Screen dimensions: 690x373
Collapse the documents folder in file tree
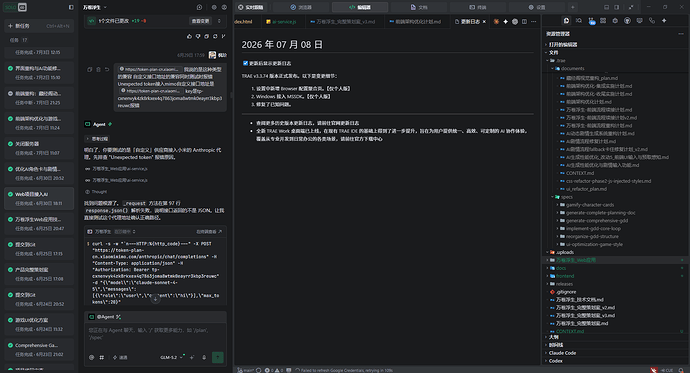click(x=572, y=69)
